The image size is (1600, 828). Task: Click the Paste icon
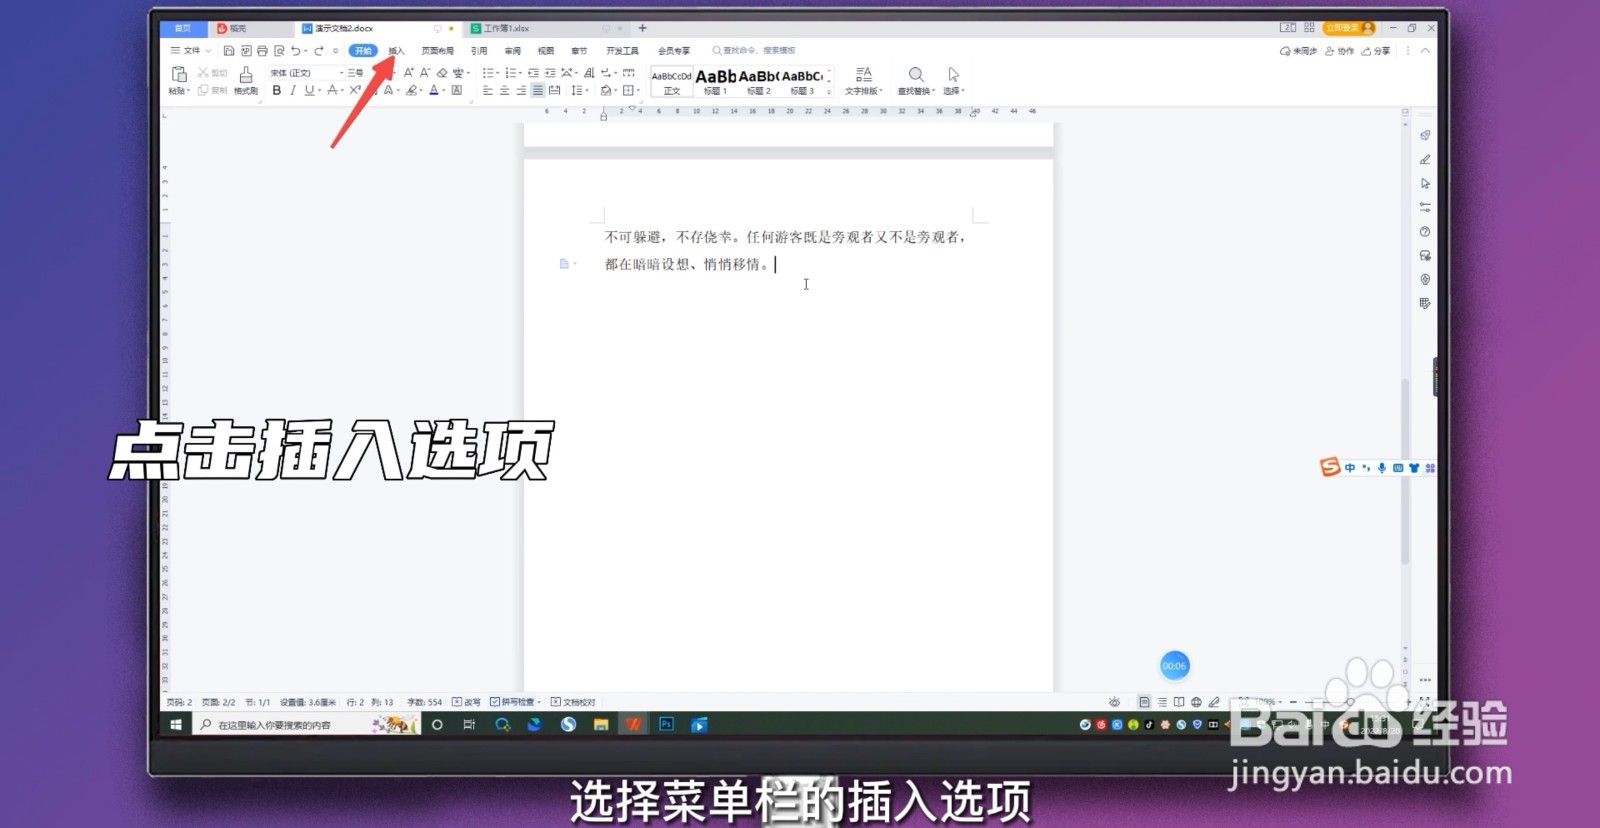tap(179, 75)
